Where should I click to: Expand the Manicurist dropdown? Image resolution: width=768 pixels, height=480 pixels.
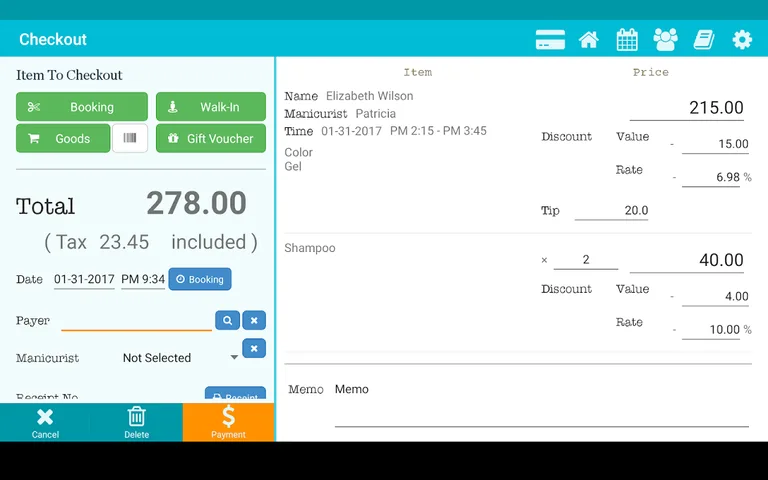[x=234, y=358]
